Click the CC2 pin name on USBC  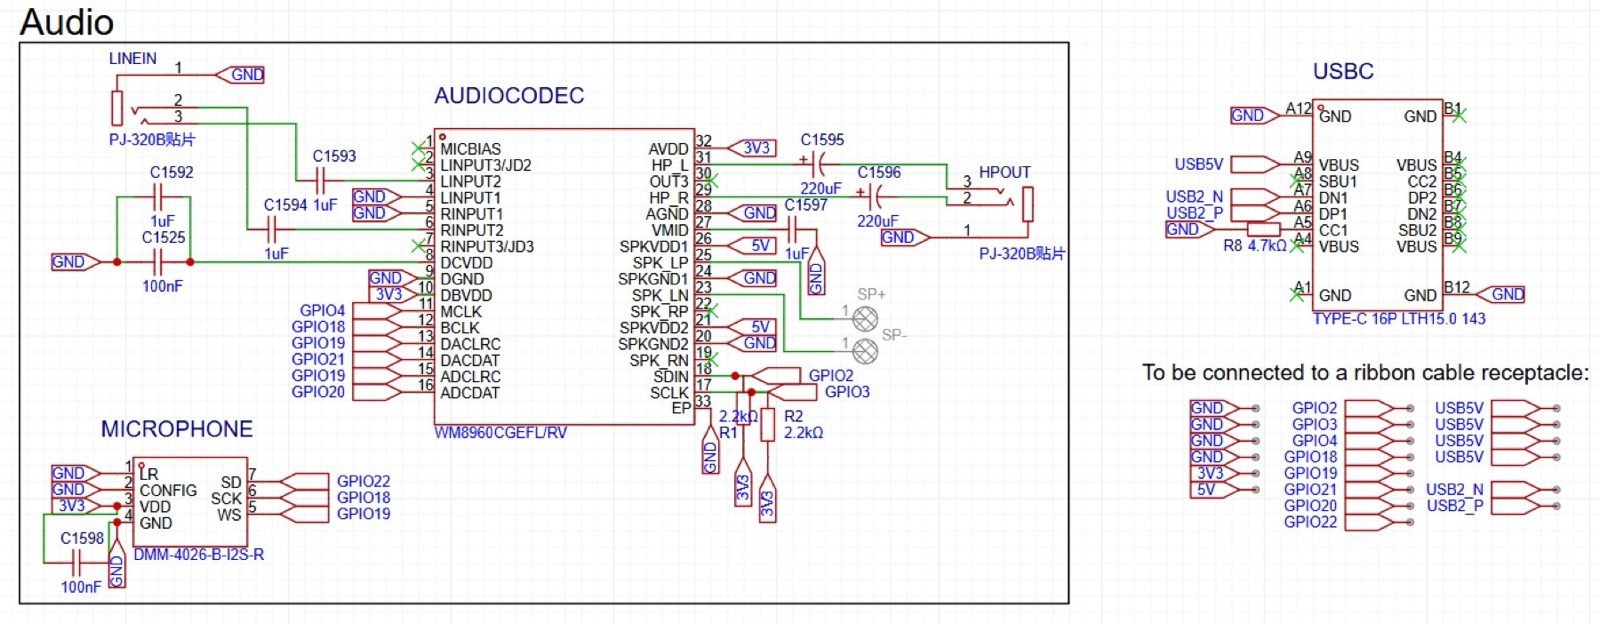pos(1422,182)
